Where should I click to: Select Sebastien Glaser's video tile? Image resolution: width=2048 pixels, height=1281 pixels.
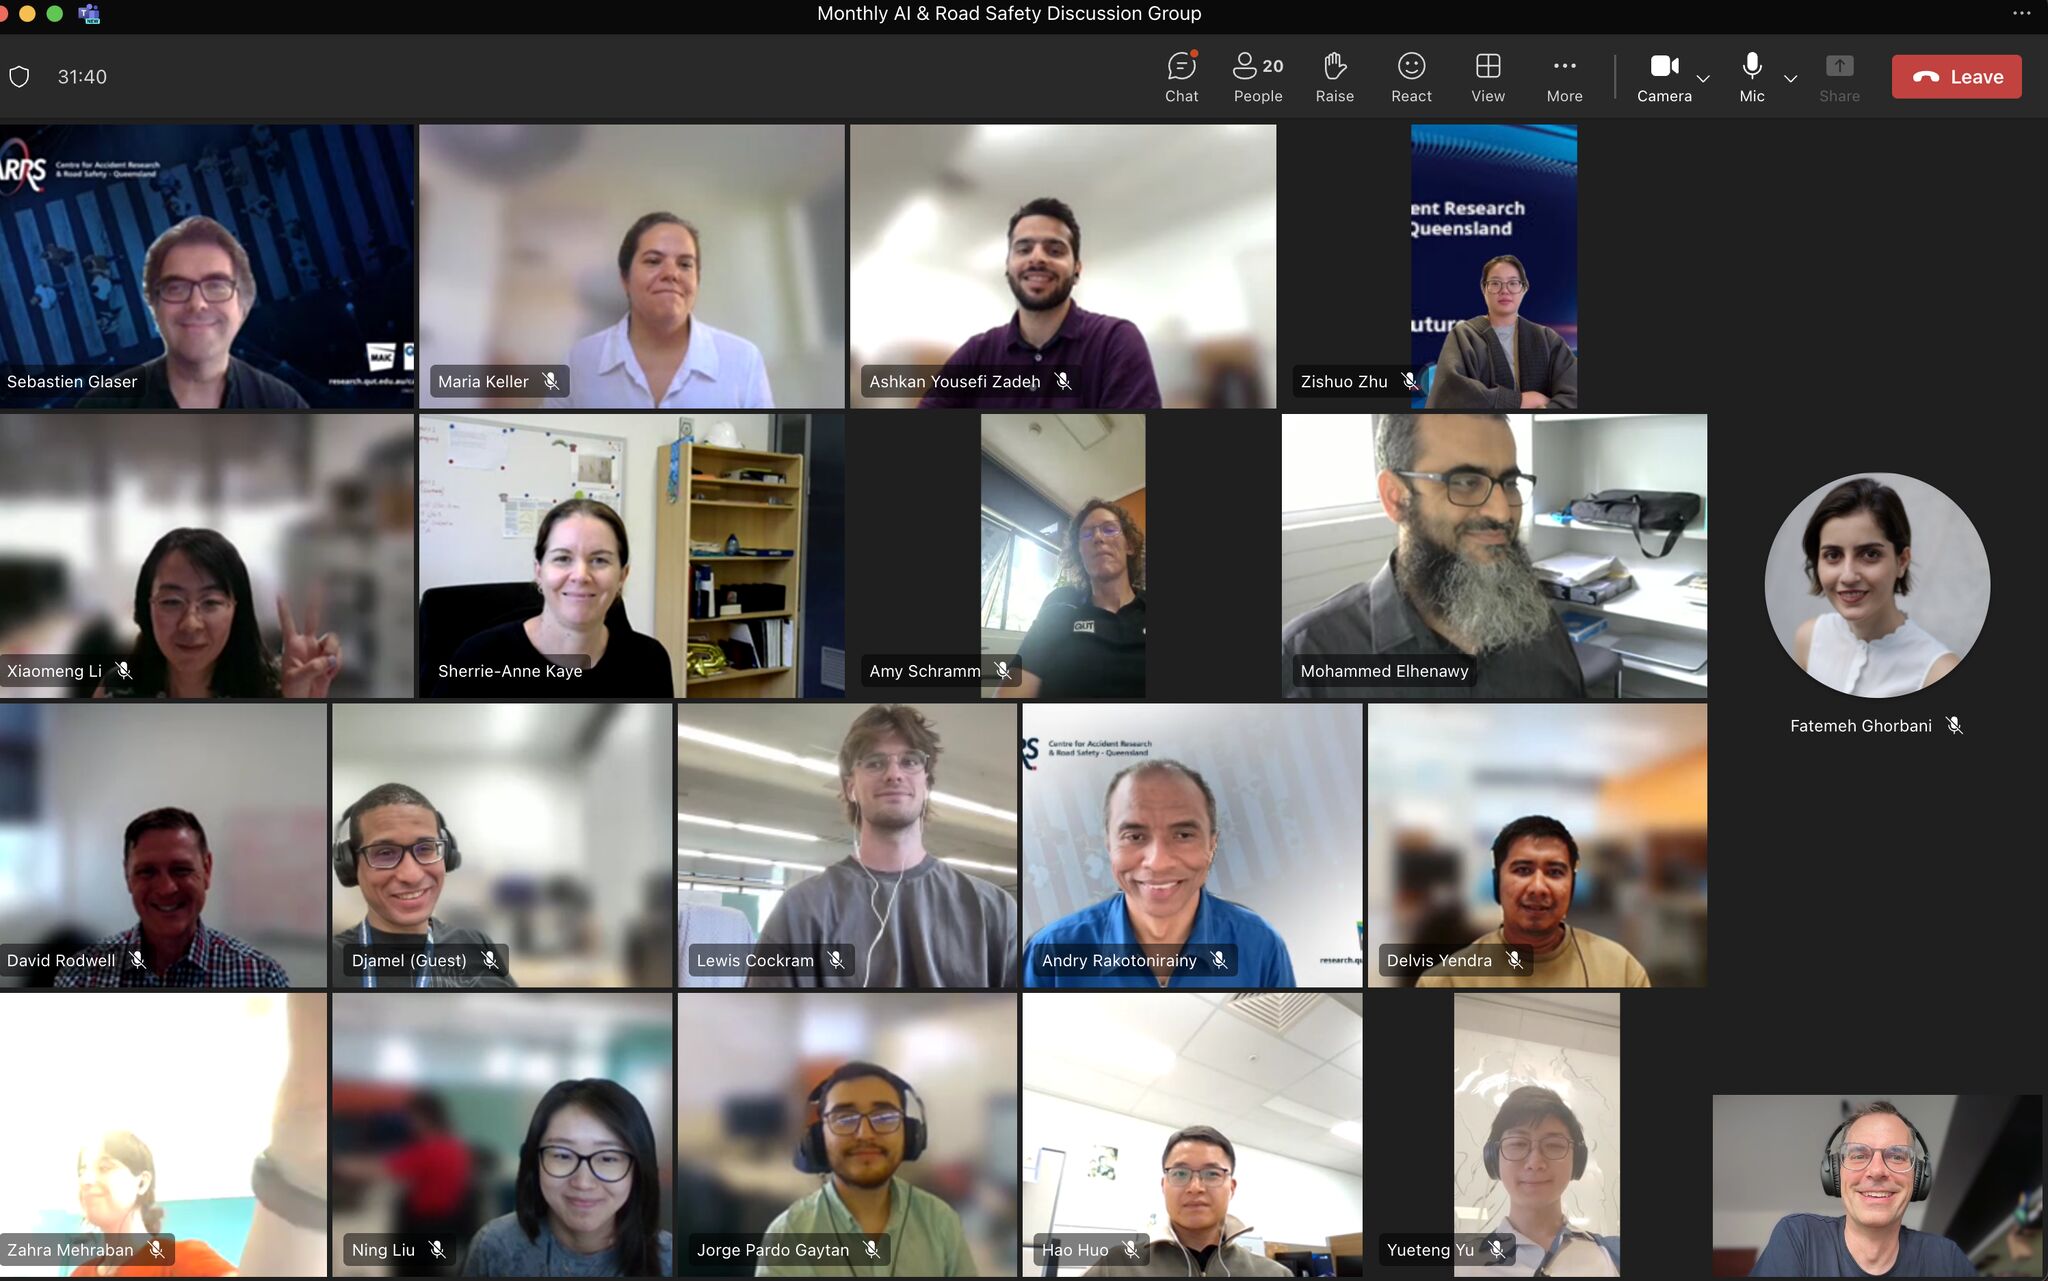[207, 266]
